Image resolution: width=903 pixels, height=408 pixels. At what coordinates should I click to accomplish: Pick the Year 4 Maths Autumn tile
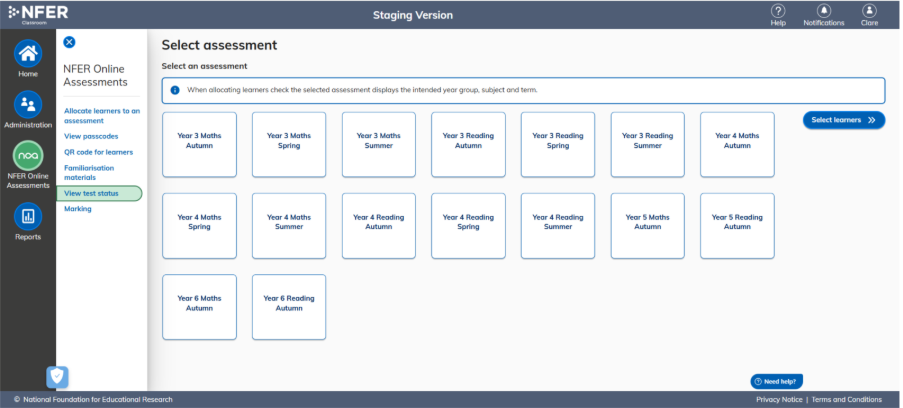737,145
